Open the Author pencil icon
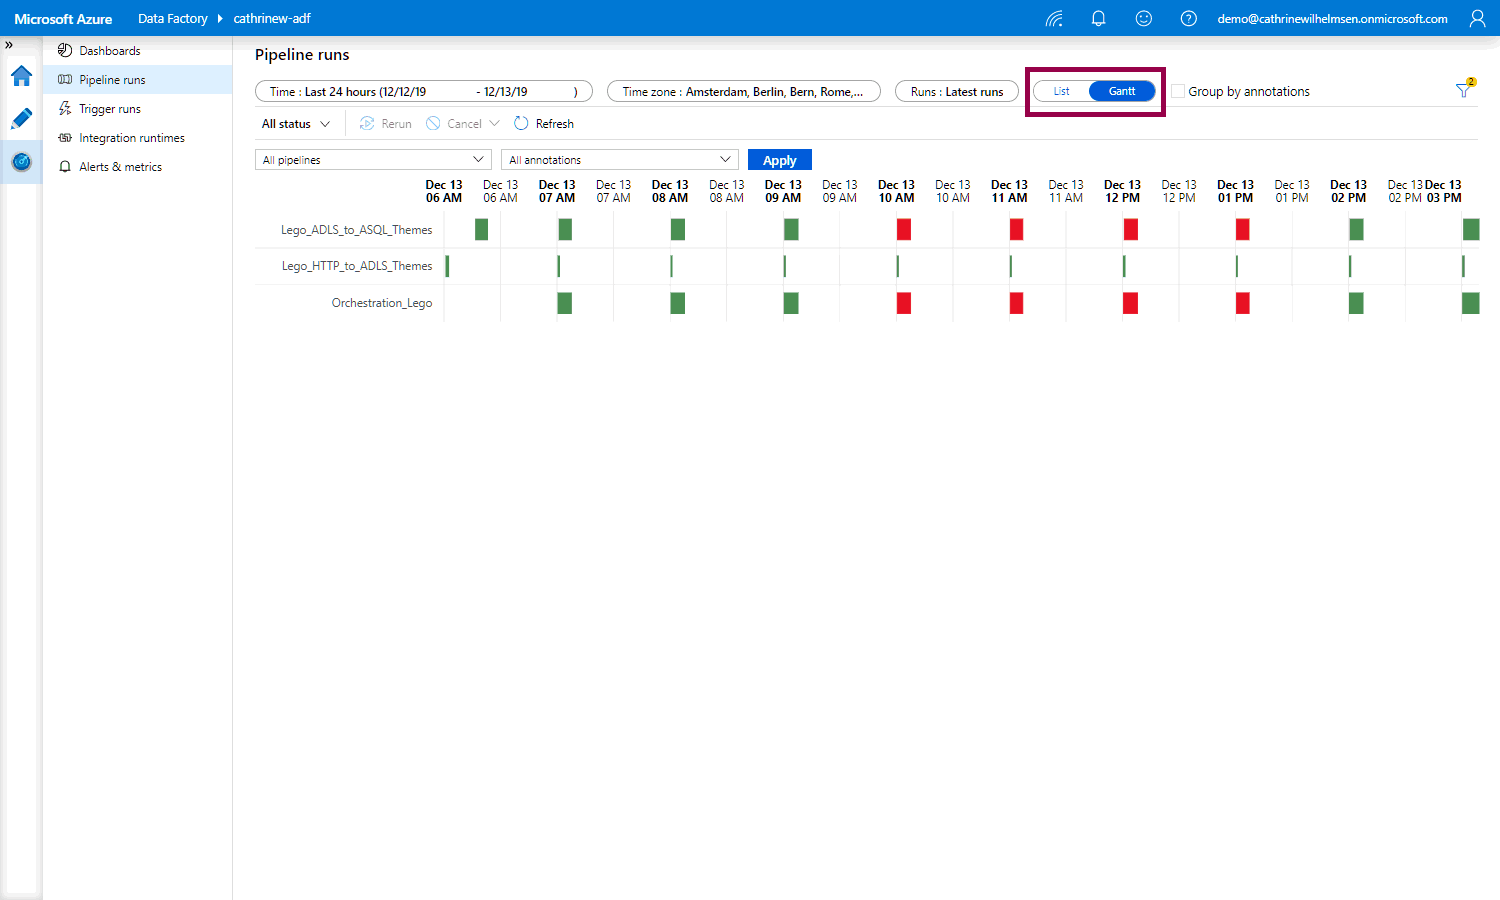1500x900 pixels. click(x=21, y=119)
